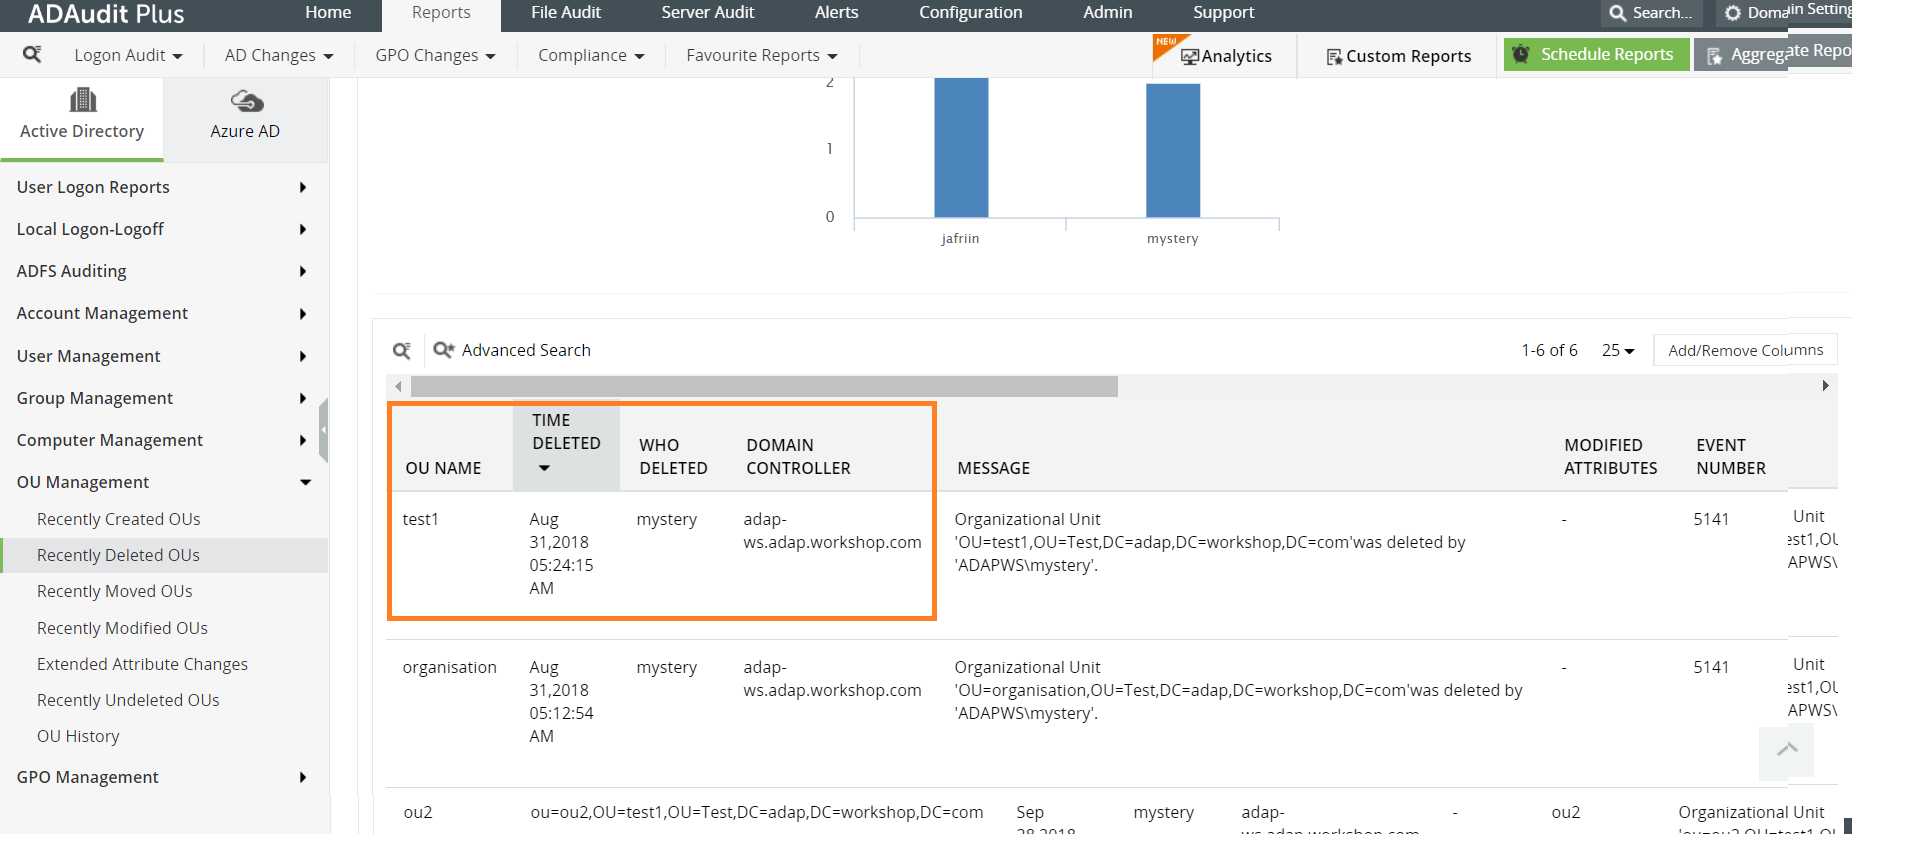The height and width of the screenshot is (848, 1918).
Task: Click the horizontal table scrollbar thumb
Action: [764, 386]
